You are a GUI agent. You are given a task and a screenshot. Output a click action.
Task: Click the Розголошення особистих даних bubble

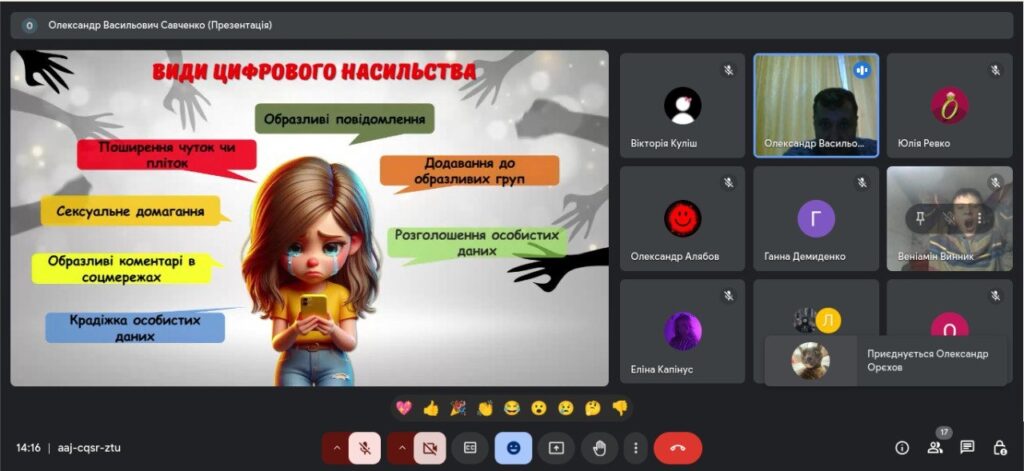pos(477,242)
